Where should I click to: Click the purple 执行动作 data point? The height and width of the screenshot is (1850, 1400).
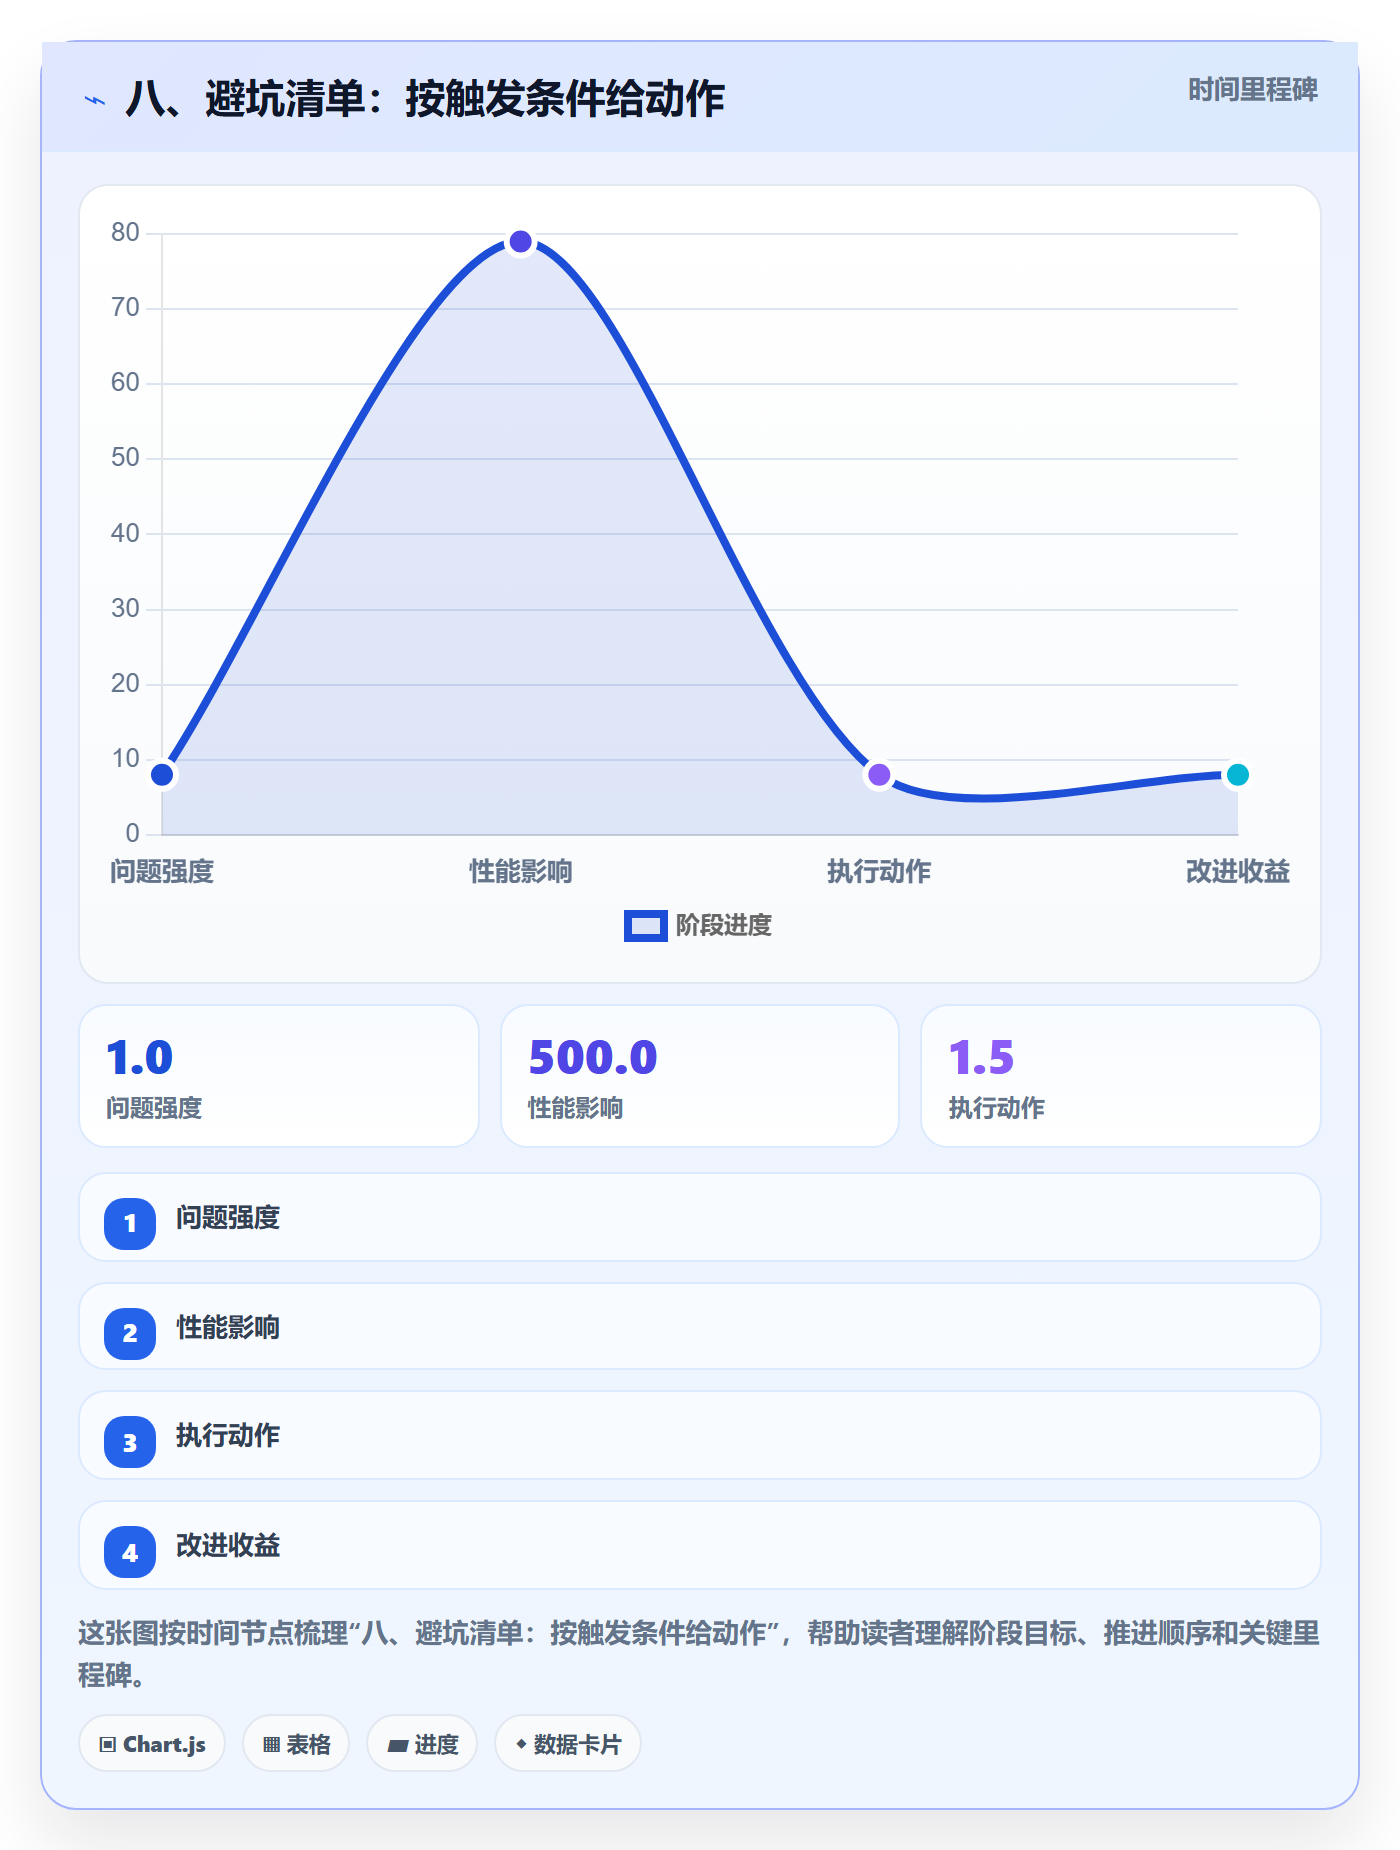pyautogui.click(x=879, y=775)
